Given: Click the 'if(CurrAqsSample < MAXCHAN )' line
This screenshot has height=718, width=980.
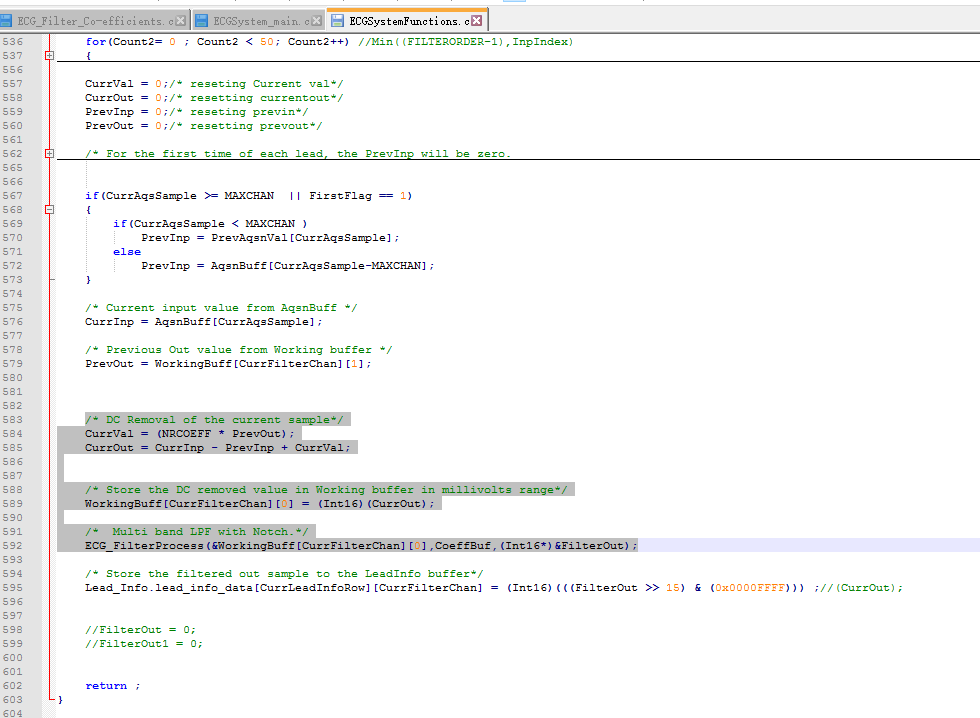Looking at the screenshot, I should click(210, 224).
